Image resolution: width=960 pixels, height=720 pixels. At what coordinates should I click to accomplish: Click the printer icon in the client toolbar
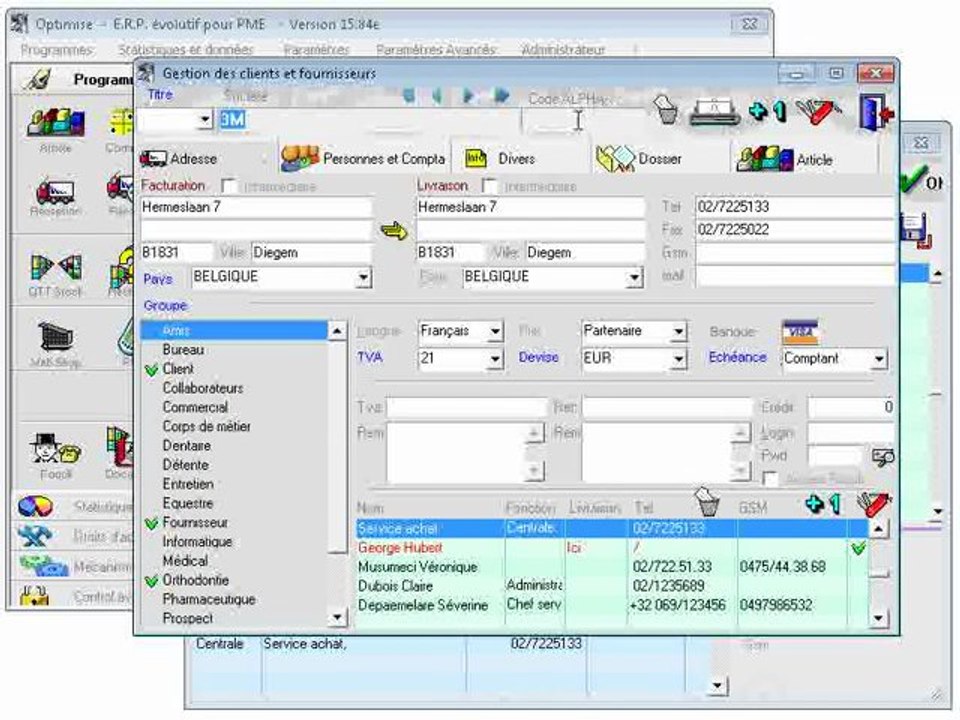click(714, 113)
